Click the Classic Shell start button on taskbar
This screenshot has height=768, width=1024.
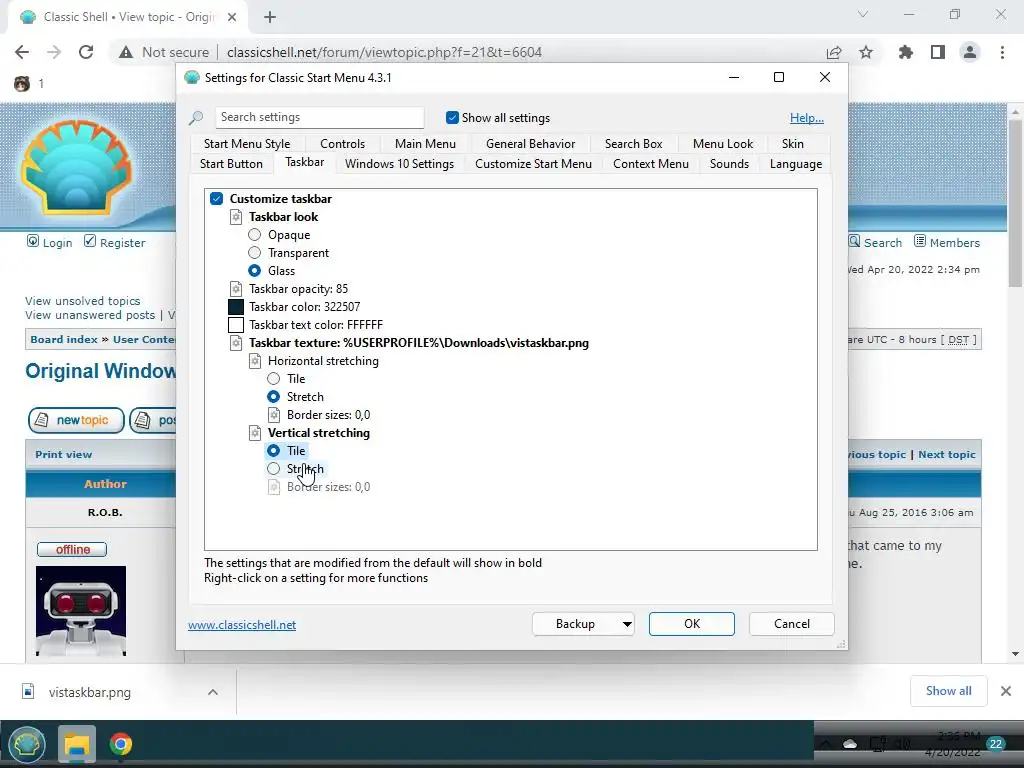coord(26,744)
